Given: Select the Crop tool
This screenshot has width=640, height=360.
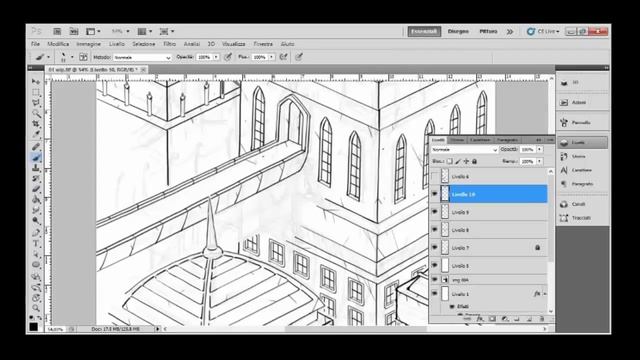Looking at the screenshot, I should click(36, 124).
